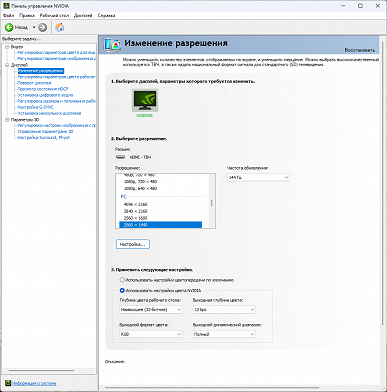Open the RGB output color format dropdown

tap(151, 334)
